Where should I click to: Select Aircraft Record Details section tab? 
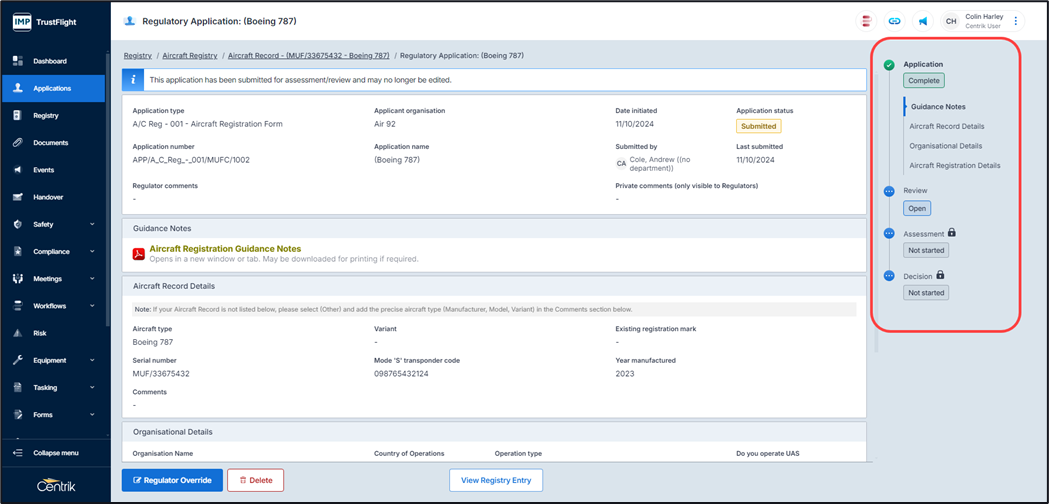946,126
